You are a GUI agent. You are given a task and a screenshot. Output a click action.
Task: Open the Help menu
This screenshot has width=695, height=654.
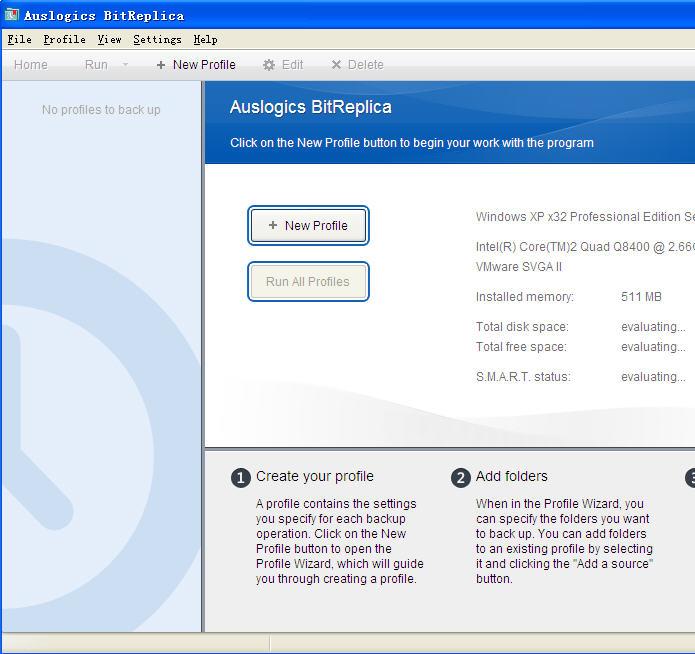pos(205,40)
